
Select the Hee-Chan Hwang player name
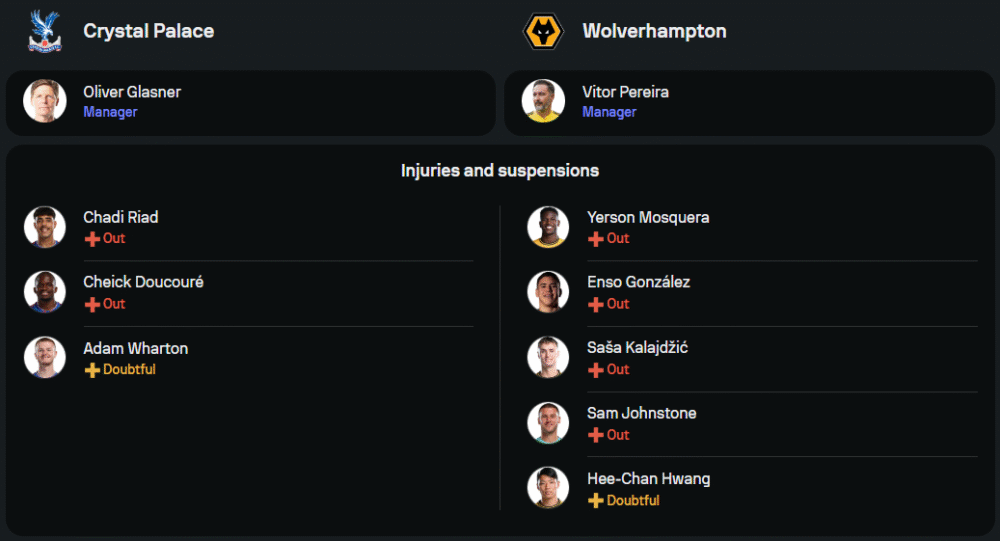tap(648, 479)
